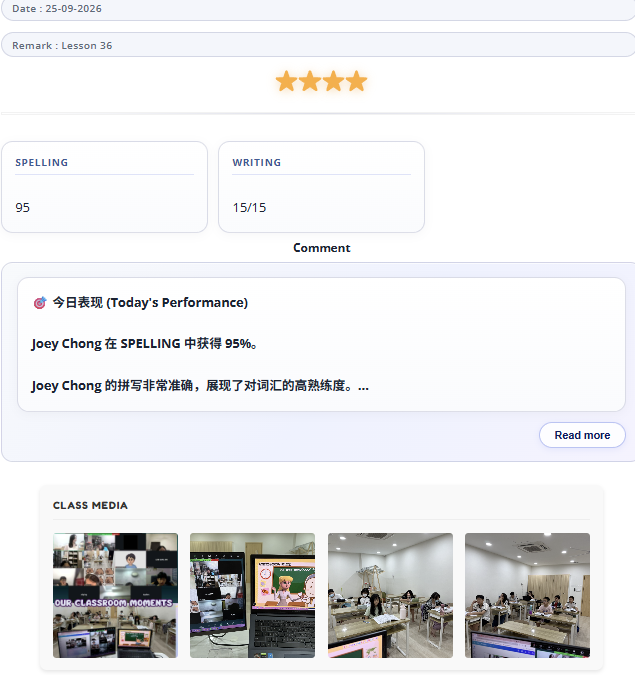Select the SPELLING score card heading

tap(41, 163)
